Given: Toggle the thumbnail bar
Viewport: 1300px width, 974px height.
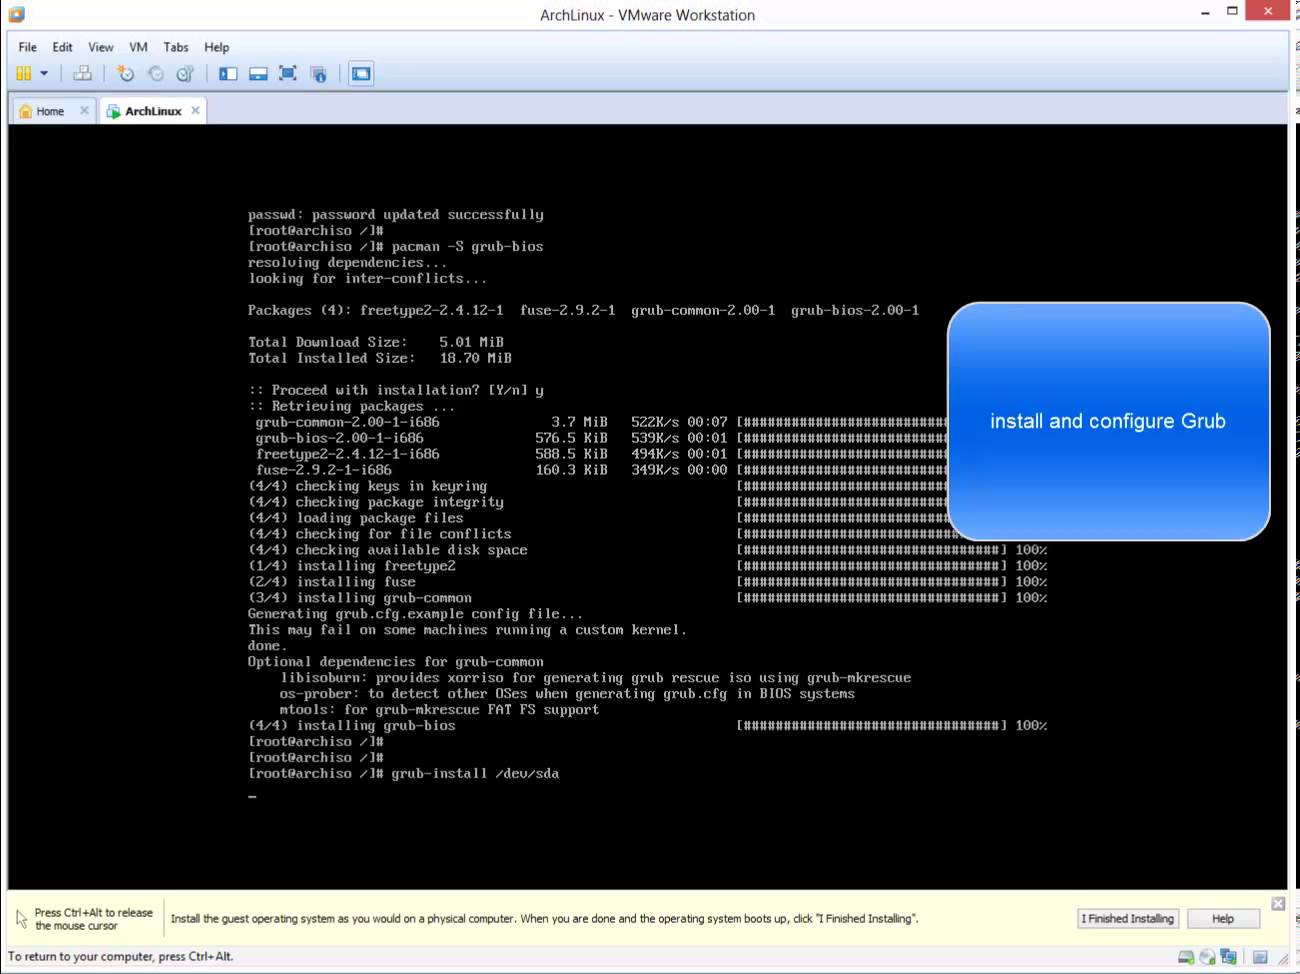Looking at the screenshot, I should tap(258, 73).
